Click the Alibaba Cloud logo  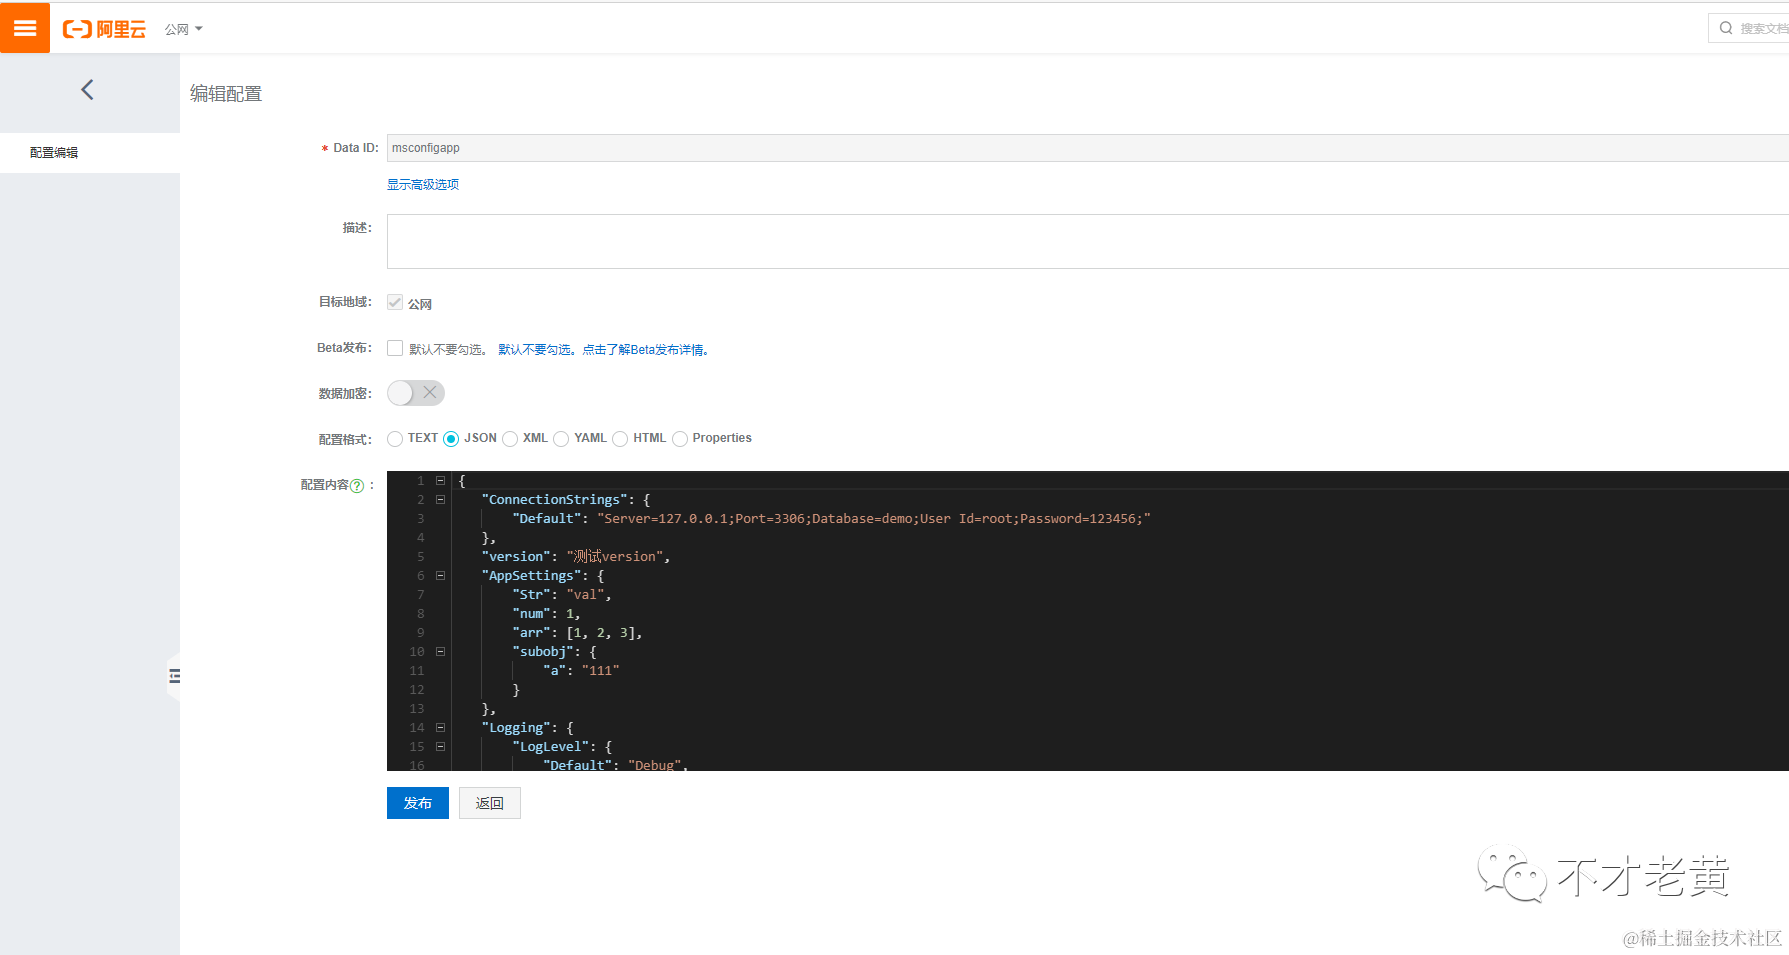tap(104, 29)
